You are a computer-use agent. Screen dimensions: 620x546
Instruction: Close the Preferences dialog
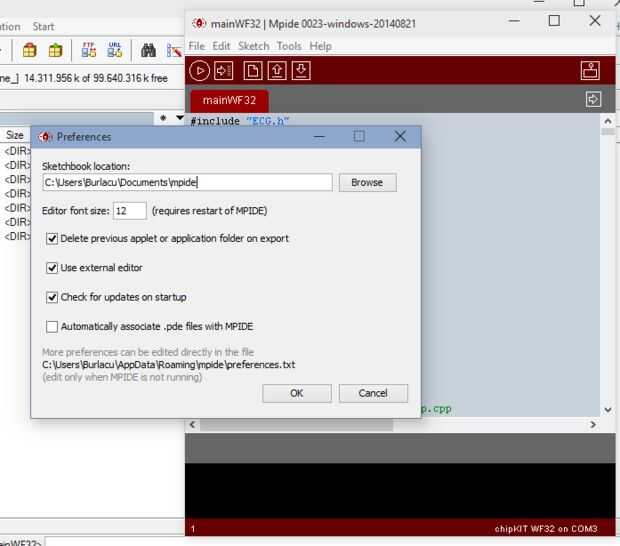point(400,136)
